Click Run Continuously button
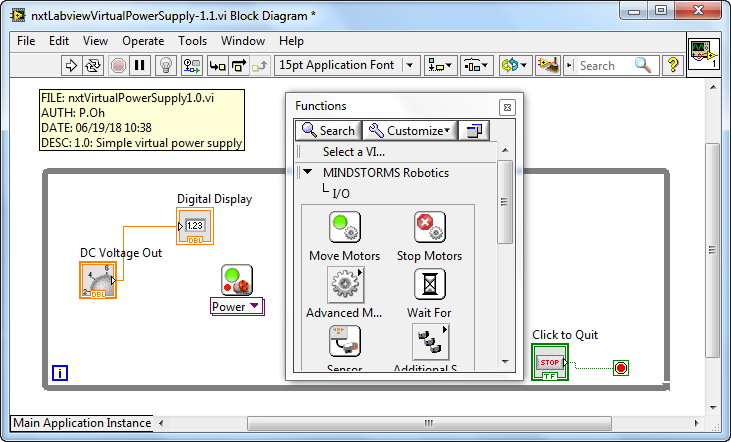The height and width of the screenshot is (442, 731). point(93,66)
